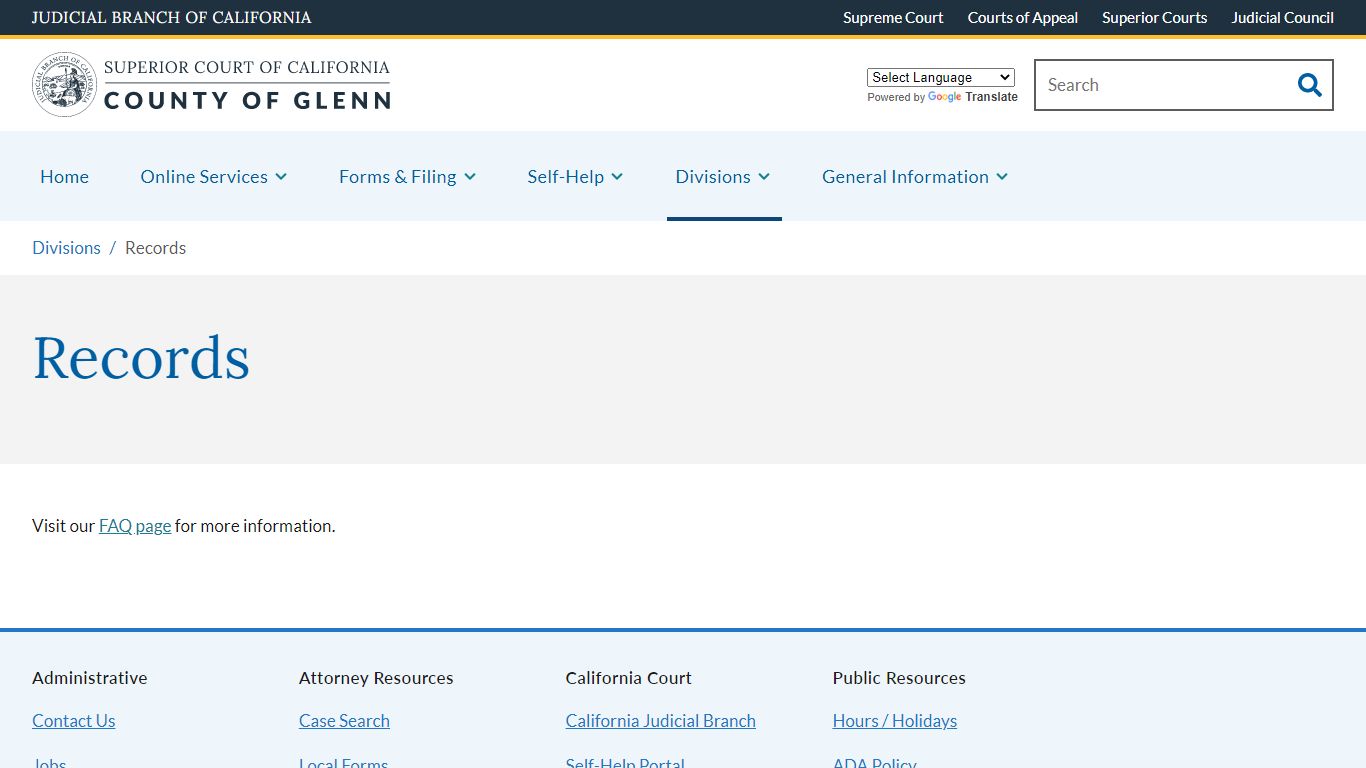Expand the Online Services menu
Screen dimensions: 1366x768
click(x=214, y=176)
